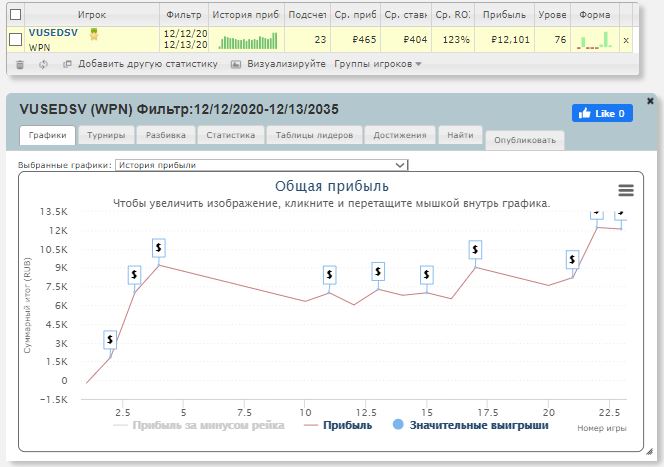Open the VUSEDSV player link
664x467 pixels.
53,33
